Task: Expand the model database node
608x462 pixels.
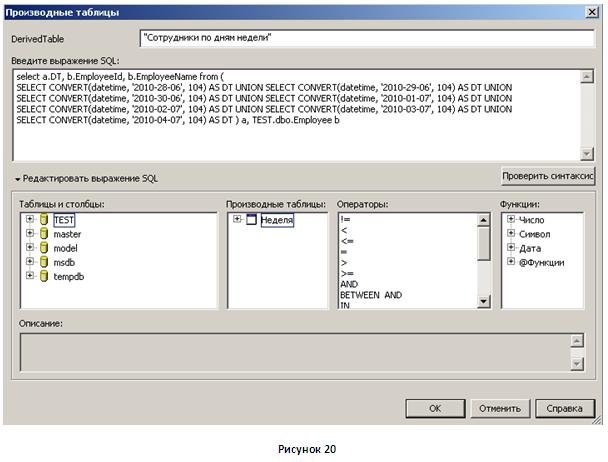Action: click(x=30, y=247)
